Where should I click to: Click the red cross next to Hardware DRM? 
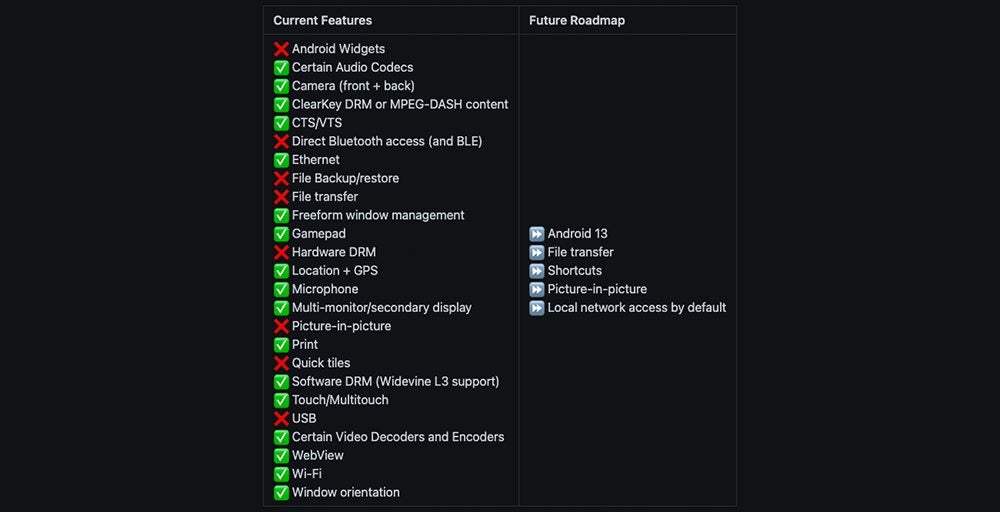281,252
